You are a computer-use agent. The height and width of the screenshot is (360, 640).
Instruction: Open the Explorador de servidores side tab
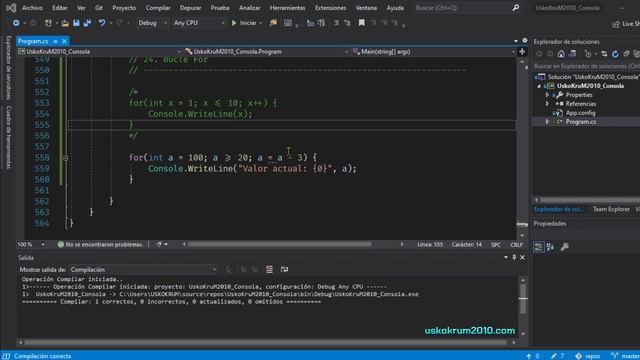(8, 68)
